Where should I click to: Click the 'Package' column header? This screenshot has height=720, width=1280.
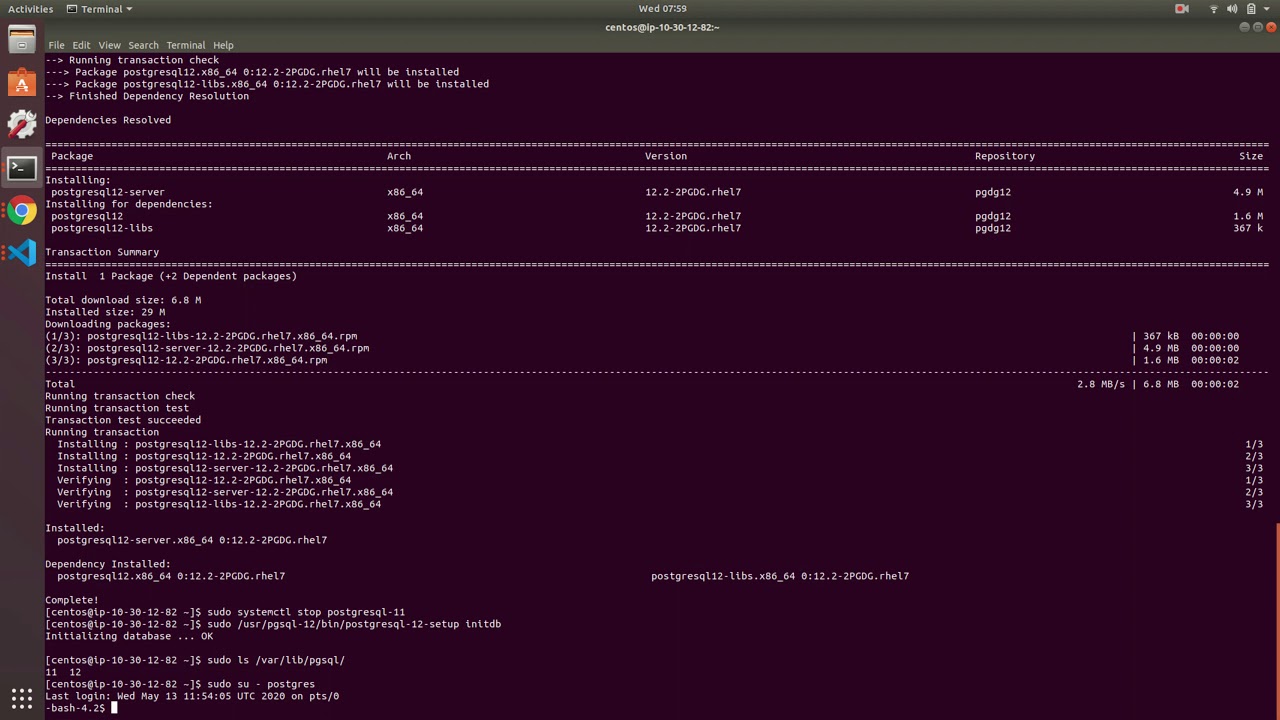72,156
